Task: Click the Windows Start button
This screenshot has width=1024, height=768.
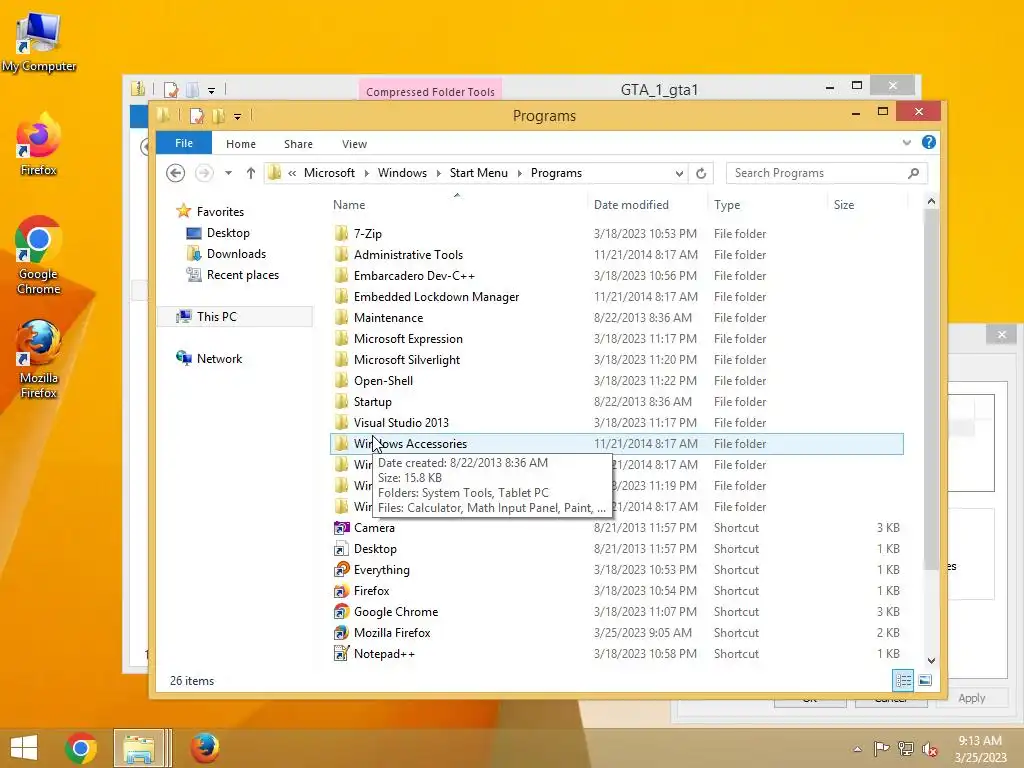Action: click(24, 748)
